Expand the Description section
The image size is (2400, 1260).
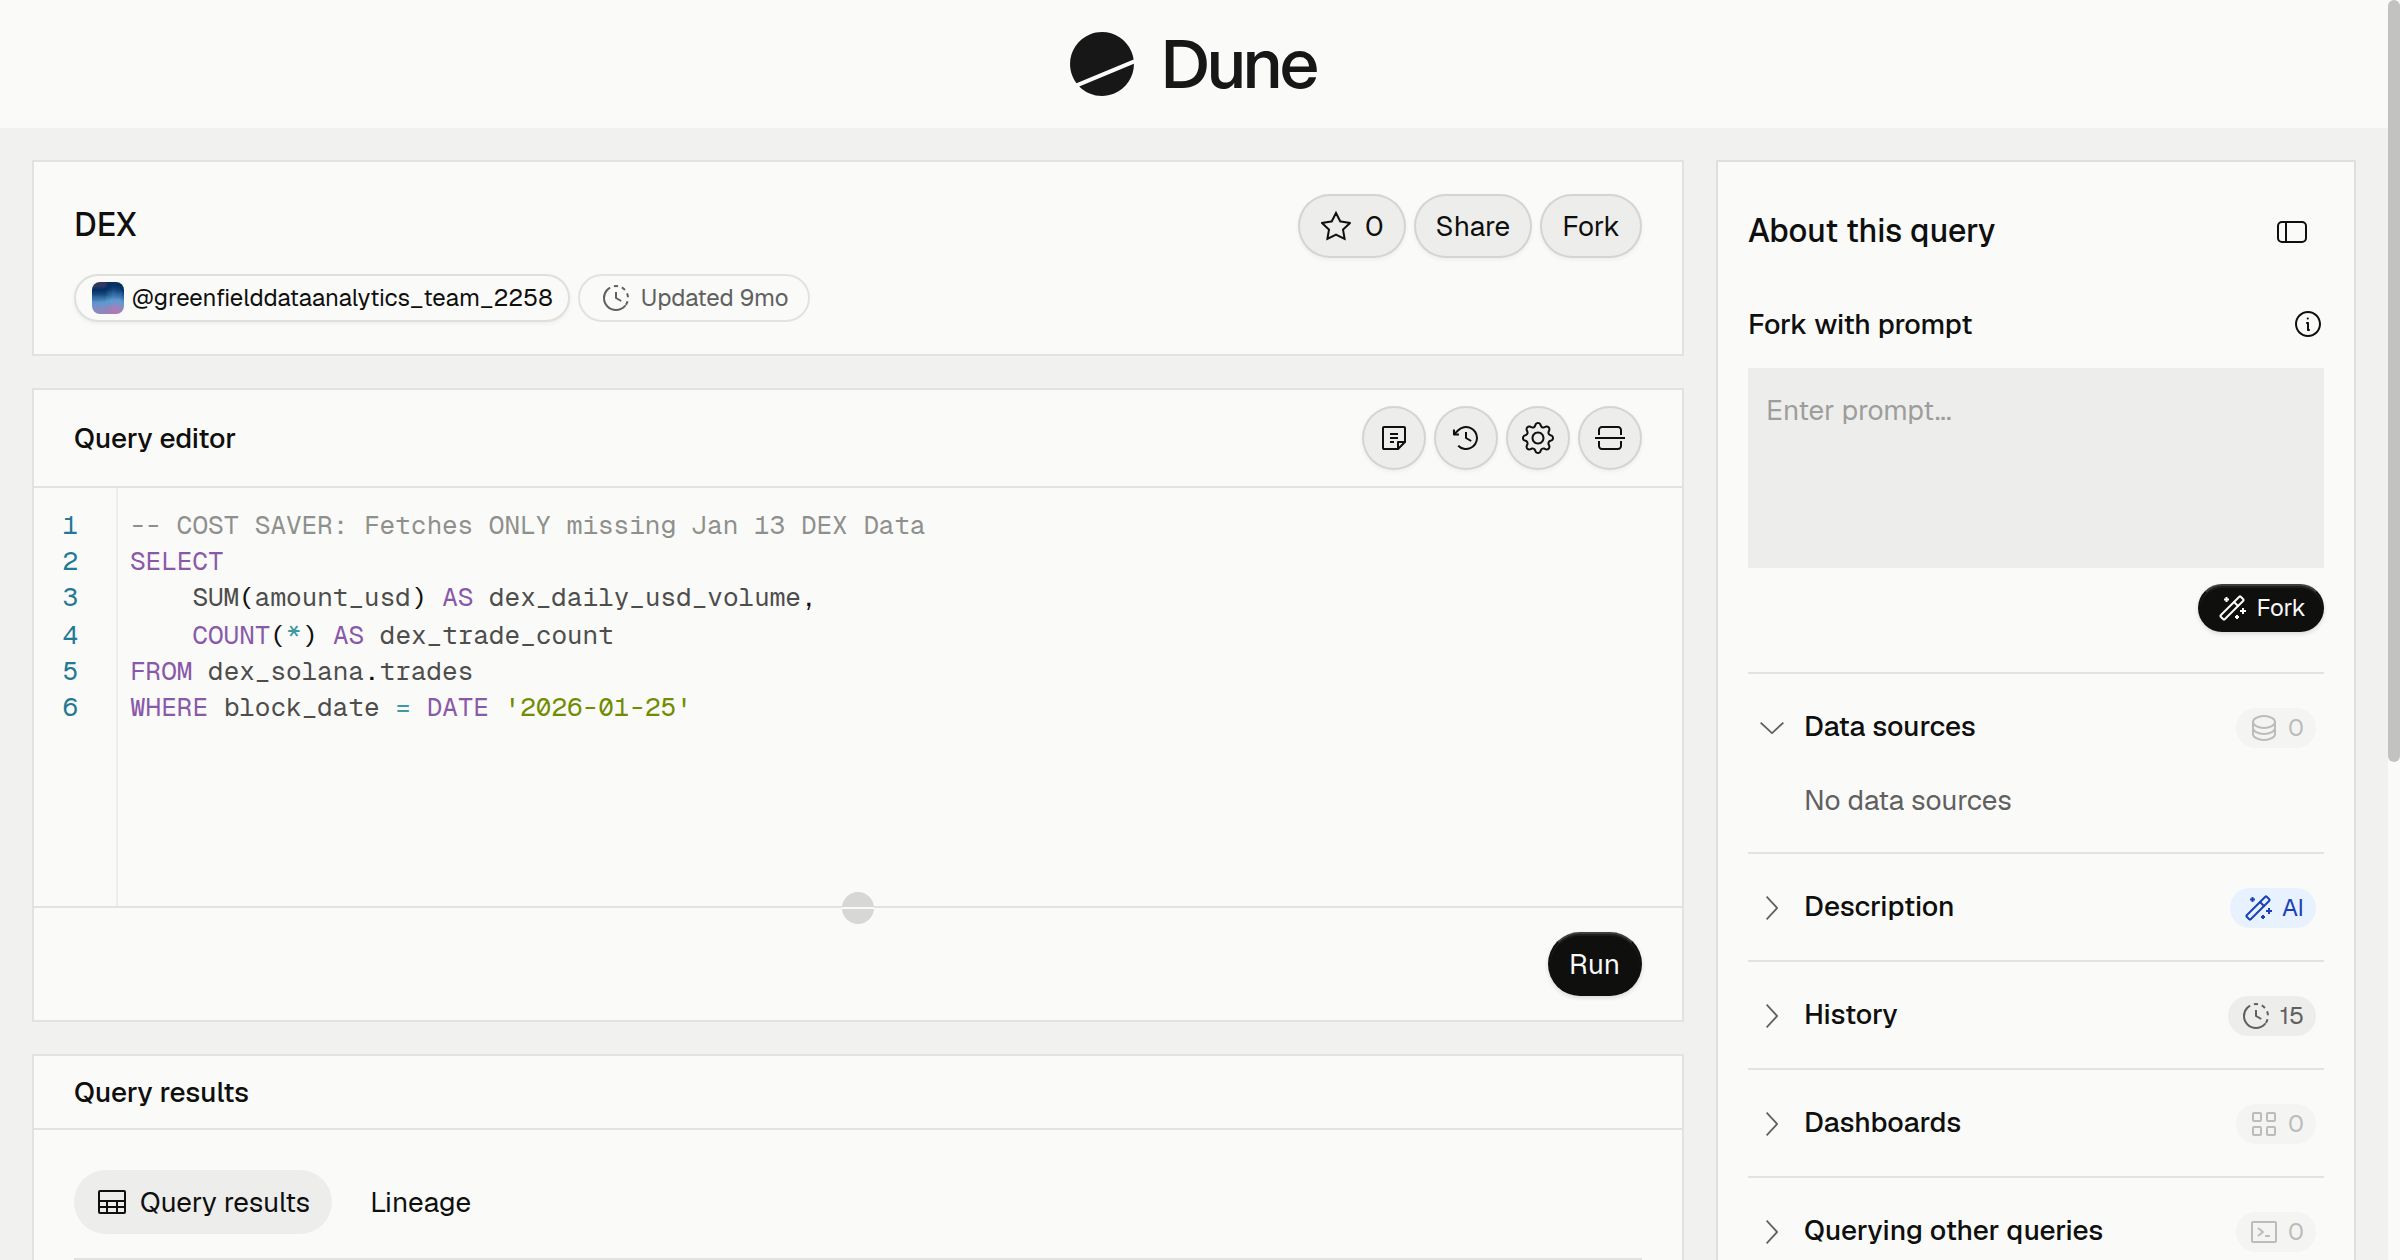pos(1771,907)
